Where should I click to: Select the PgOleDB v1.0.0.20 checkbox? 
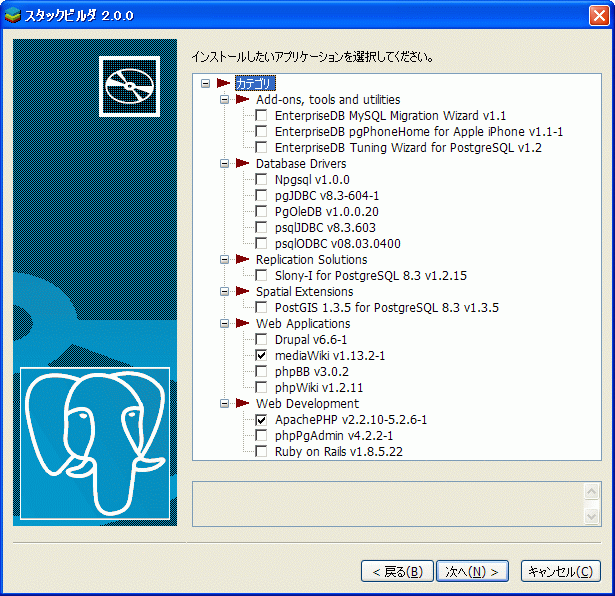pos(261,211)
